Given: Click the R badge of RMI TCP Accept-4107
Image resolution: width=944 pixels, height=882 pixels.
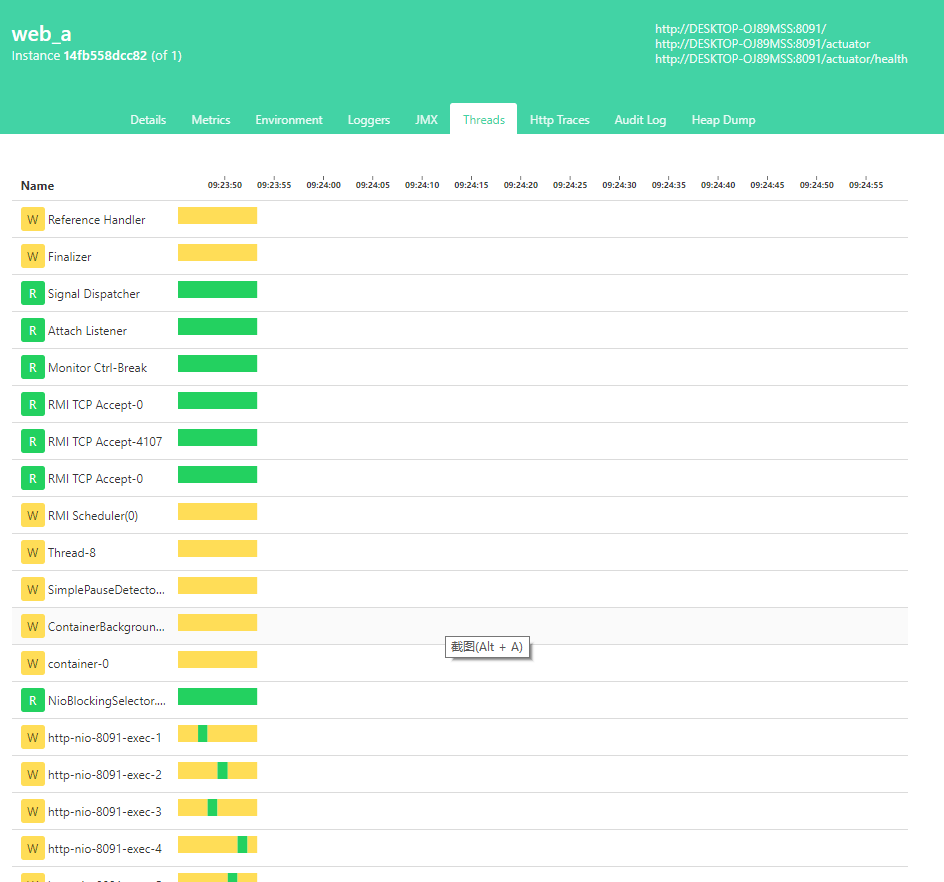Looking at the screenshot, I should click(33, 442).
